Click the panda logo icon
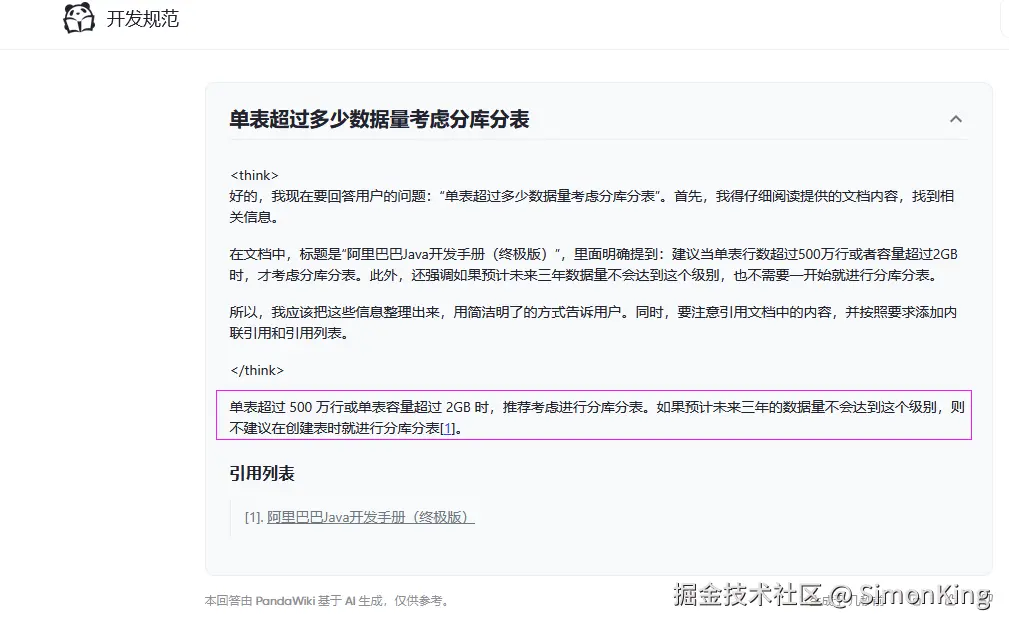 pyautogui.click(x=79, y=17)
